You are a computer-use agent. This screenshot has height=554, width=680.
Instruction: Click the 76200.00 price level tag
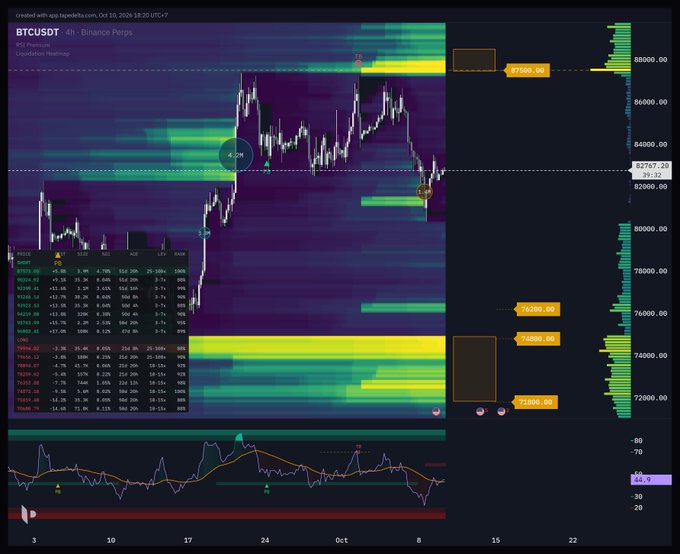538,309
